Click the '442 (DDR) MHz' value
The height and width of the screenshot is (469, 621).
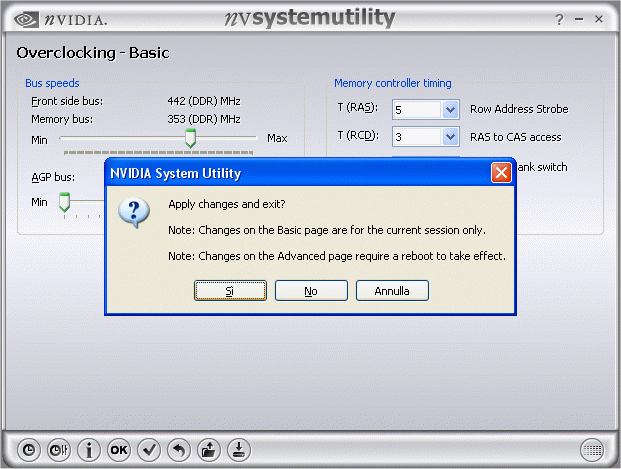[x=204, y=101]
